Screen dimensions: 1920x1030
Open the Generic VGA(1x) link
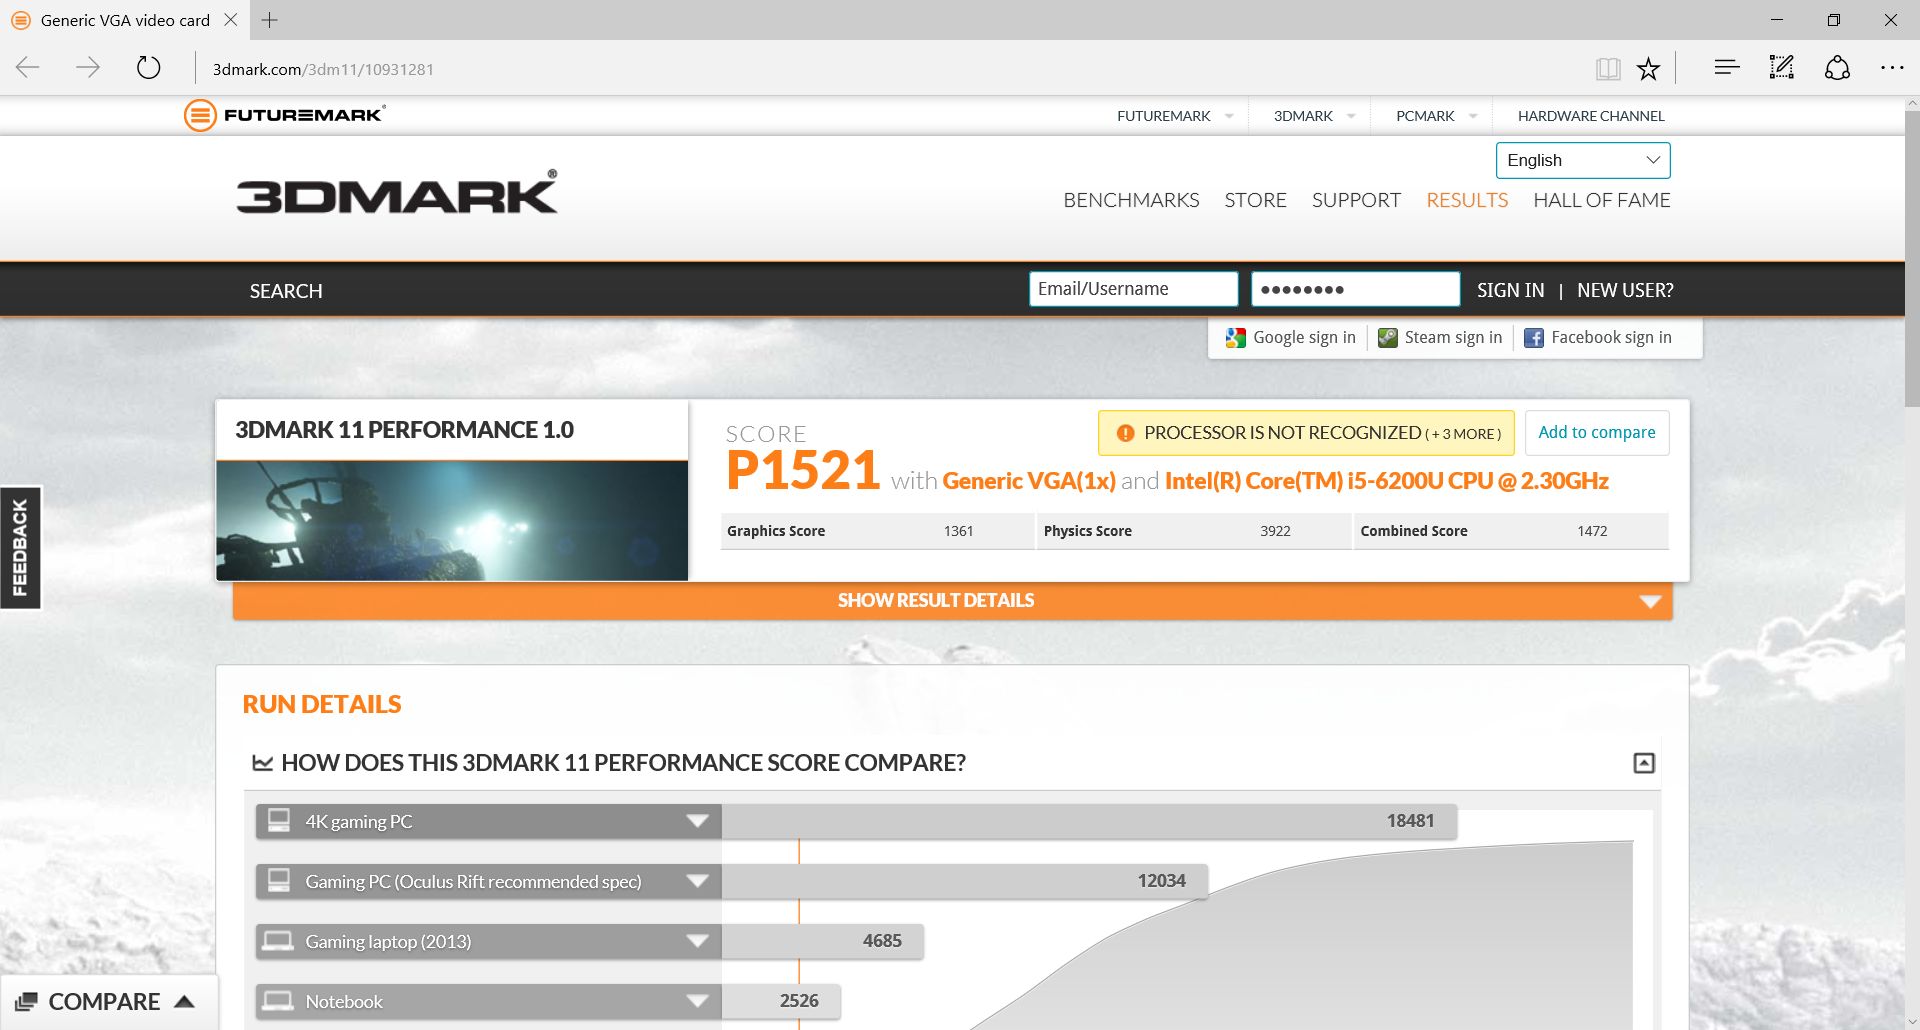(1029, 481)
